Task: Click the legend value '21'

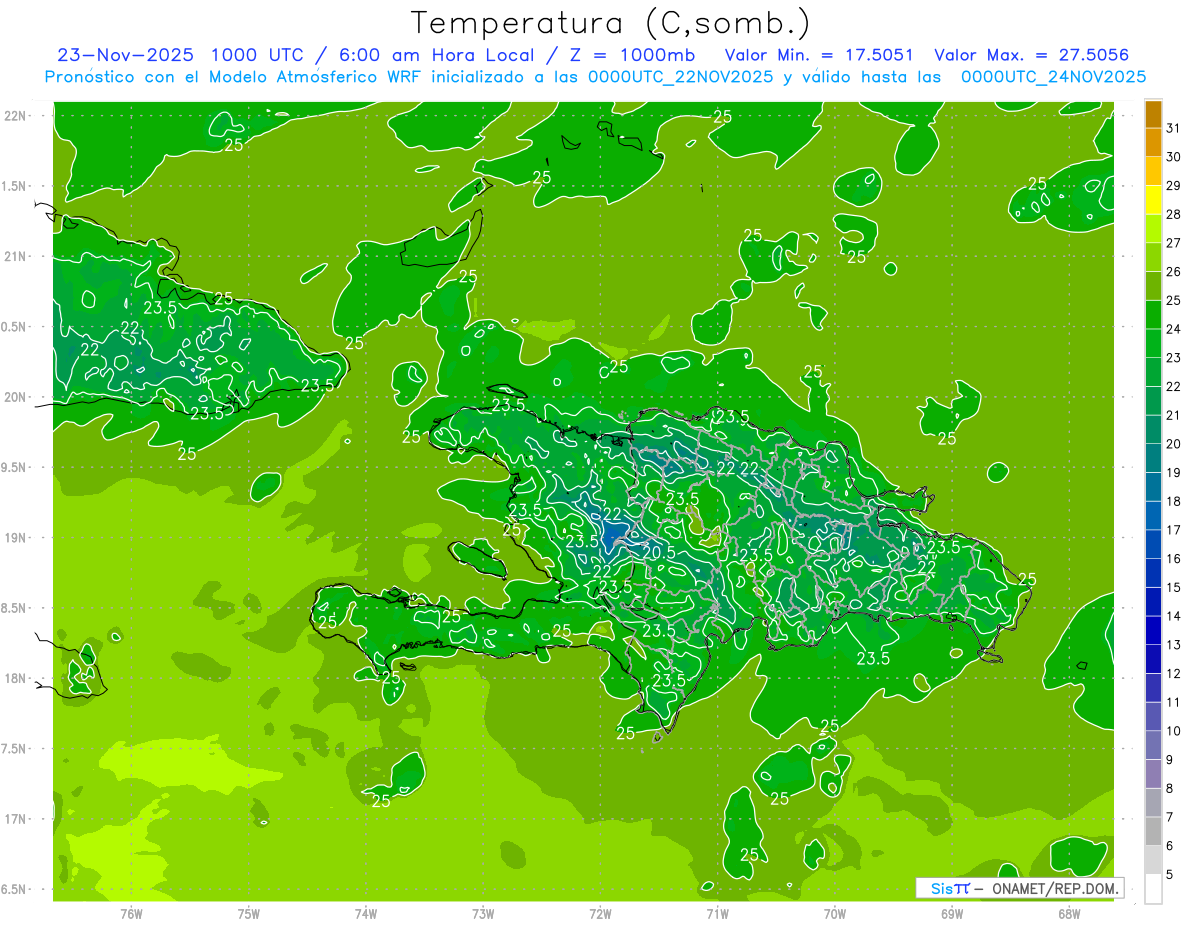Action: [x=1173, y=415]
